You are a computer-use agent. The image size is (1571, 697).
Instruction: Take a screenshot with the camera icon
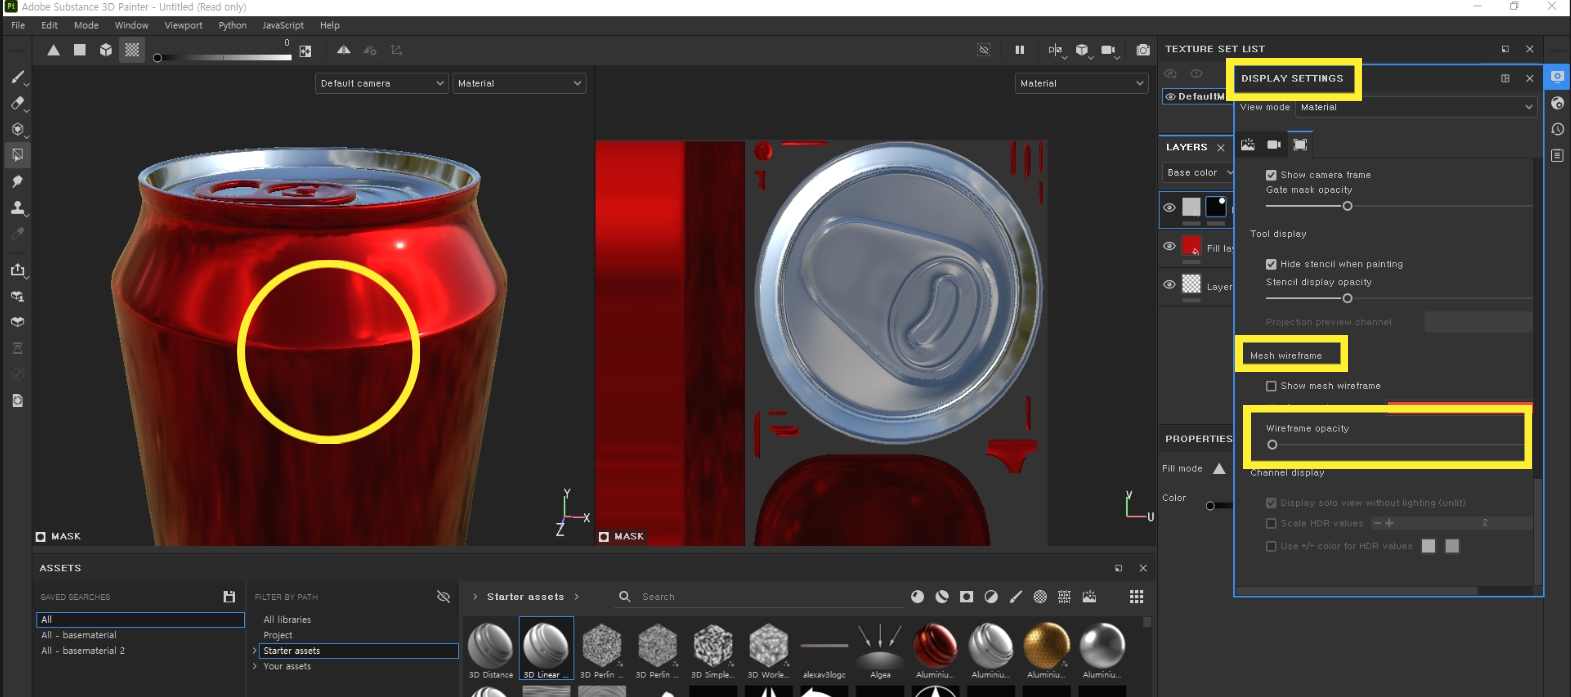pos(1143,50)
